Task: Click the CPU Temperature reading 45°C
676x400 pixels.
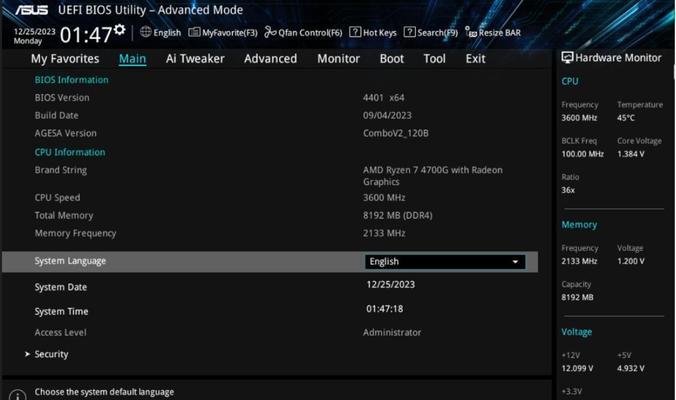Action: 626,118
